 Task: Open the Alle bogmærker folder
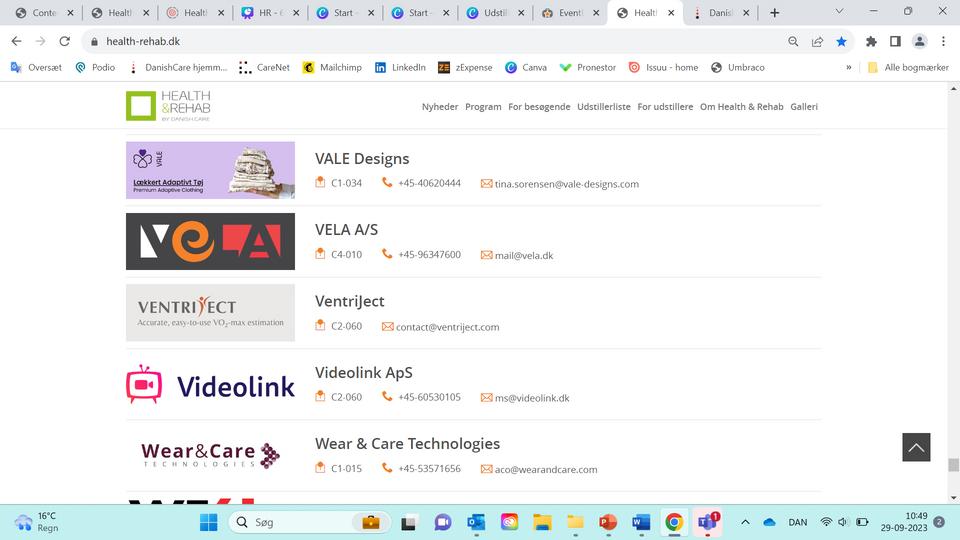point(909,67)
